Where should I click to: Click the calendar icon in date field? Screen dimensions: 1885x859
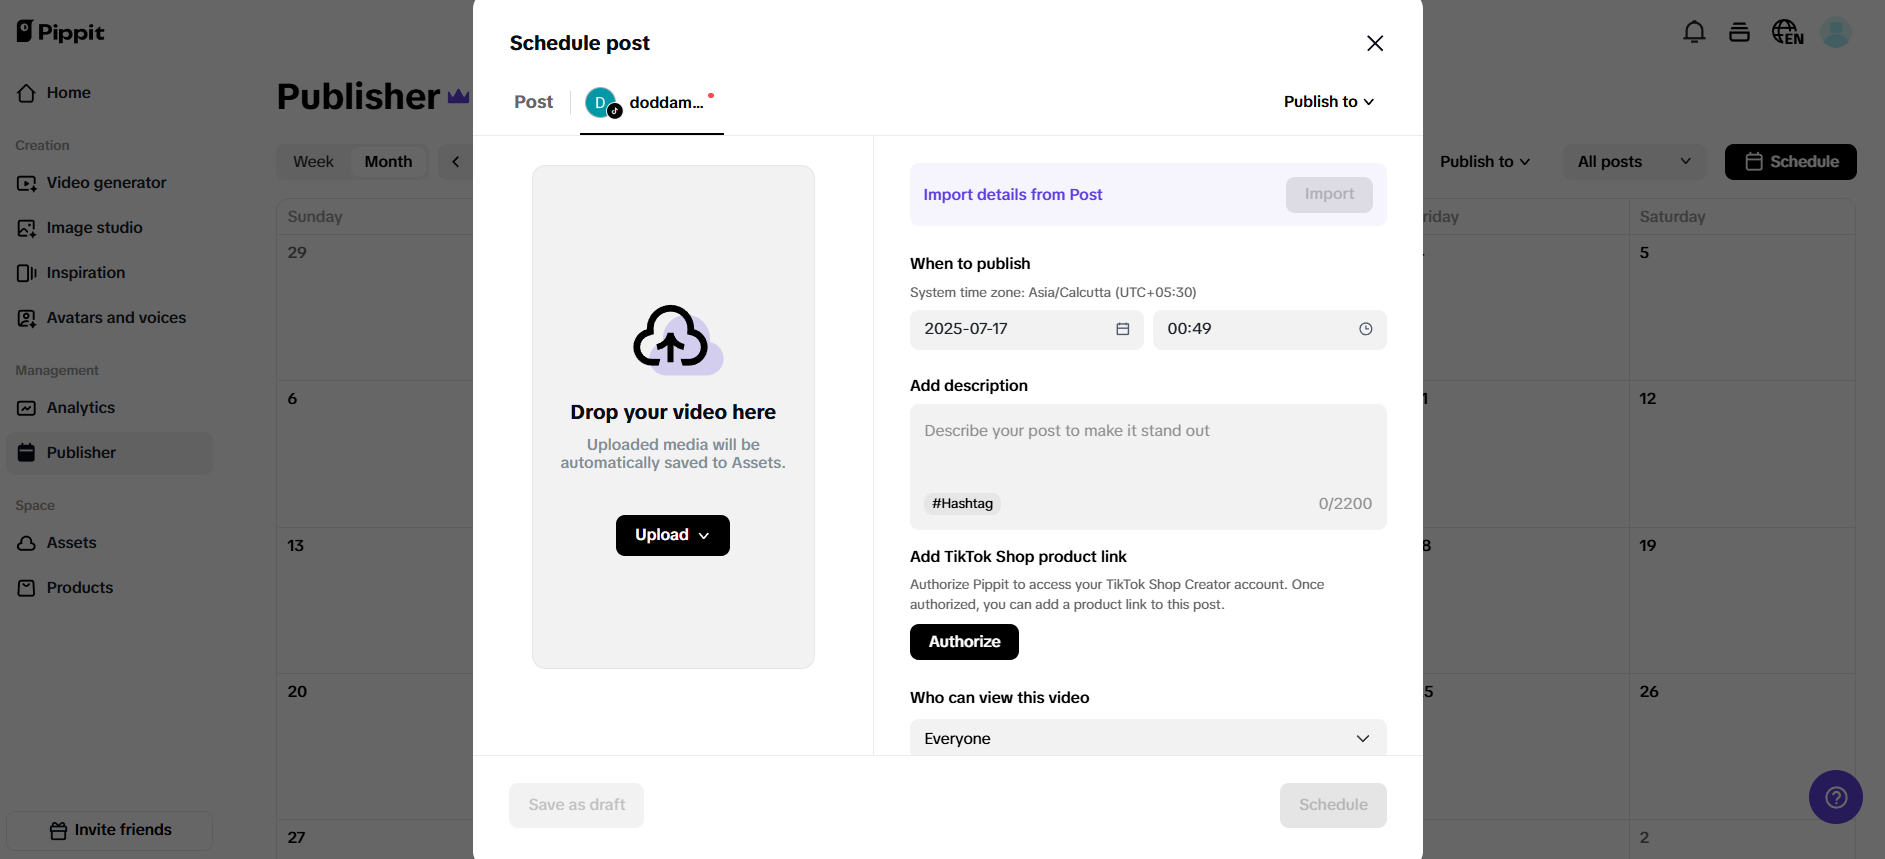point(1122,329)
